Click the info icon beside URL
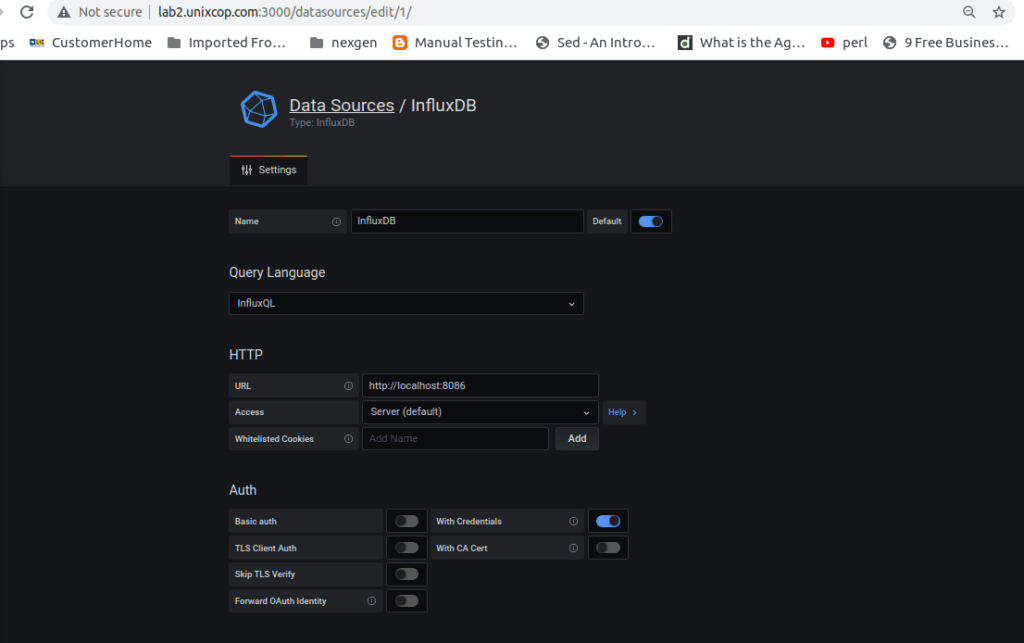1024x643 pixels. pos(349,386)
